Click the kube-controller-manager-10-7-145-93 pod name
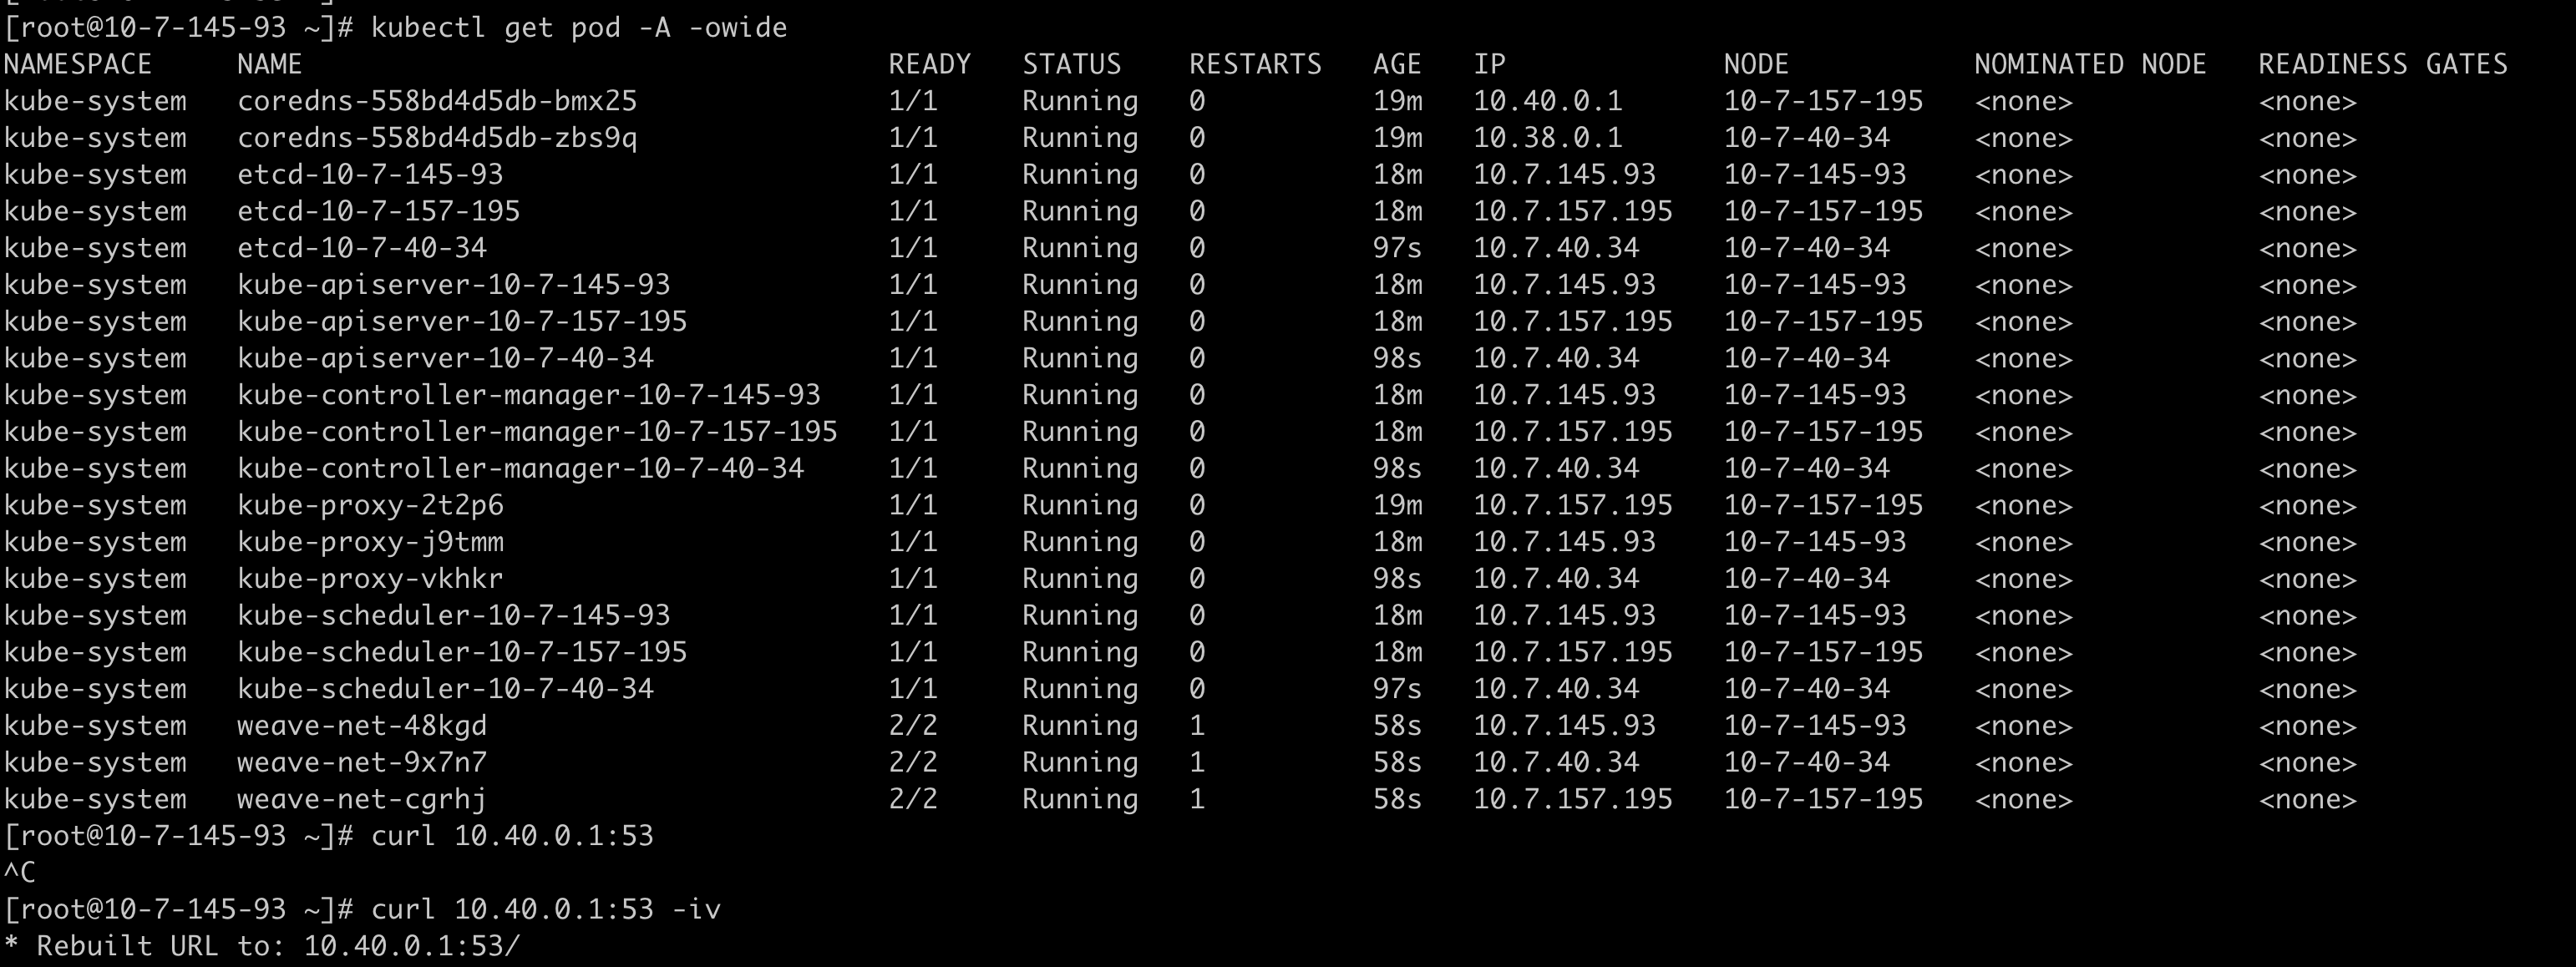The height and width of the screenshot is (967, 2576). [x=528, y=395]
